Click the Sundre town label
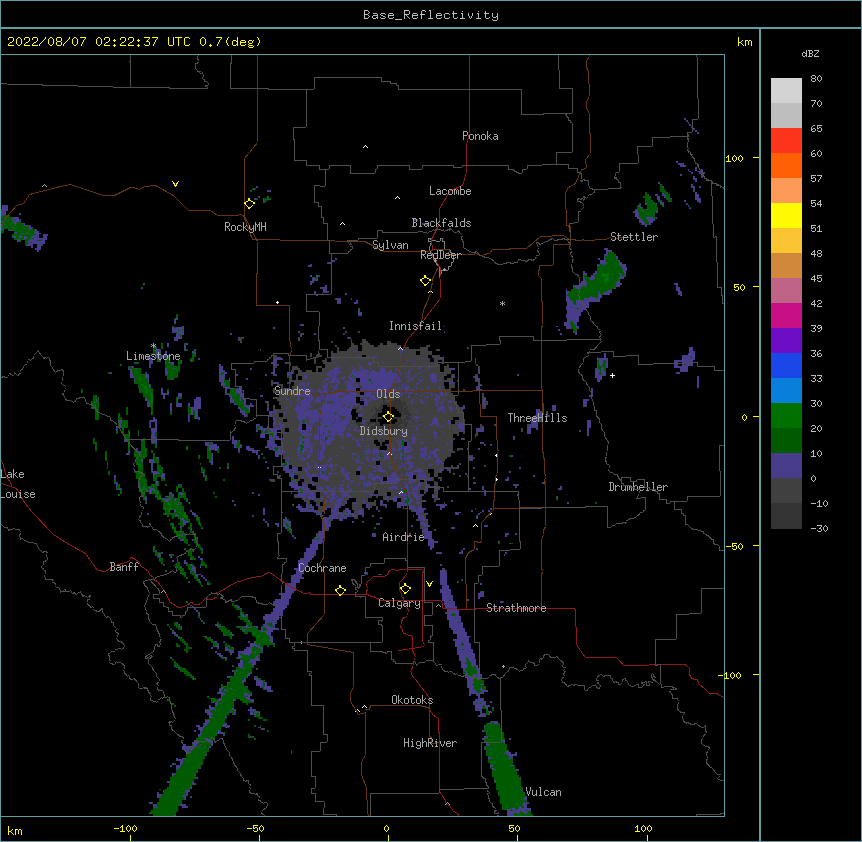Viewport: 862px width, 842px height. point(292,391)
